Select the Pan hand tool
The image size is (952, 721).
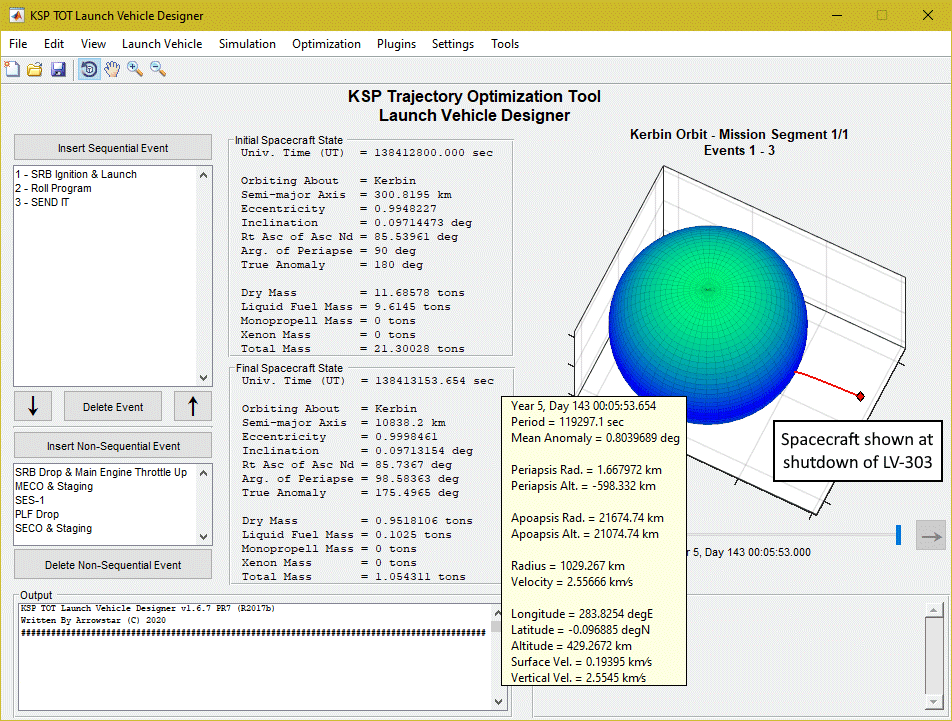pyautogui.click(x=112, y=69)
